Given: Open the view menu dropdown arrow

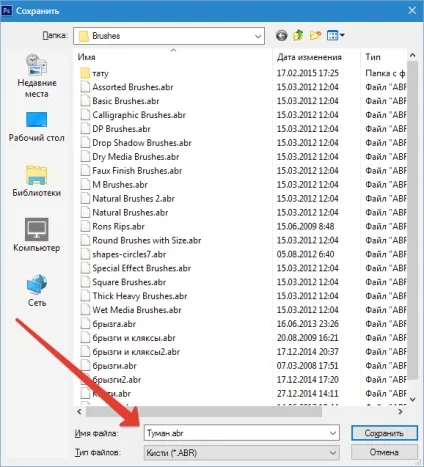Looking at the screenshot, I should (x=342, y=35).
